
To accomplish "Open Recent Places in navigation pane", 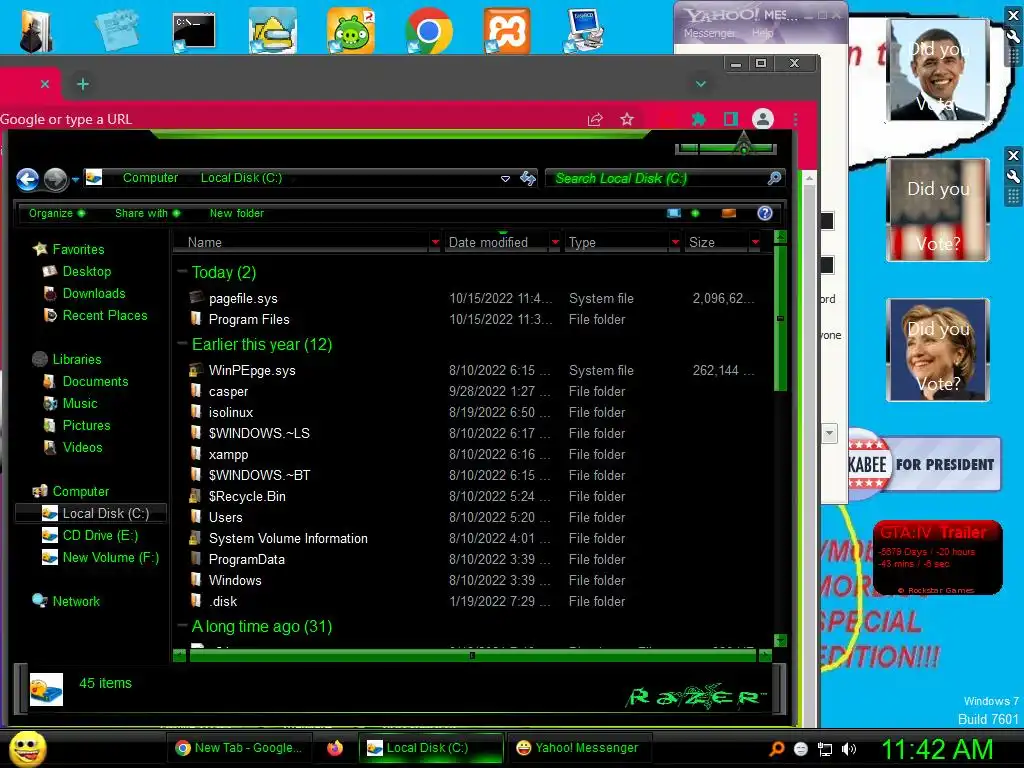I will tap(105, 315).
